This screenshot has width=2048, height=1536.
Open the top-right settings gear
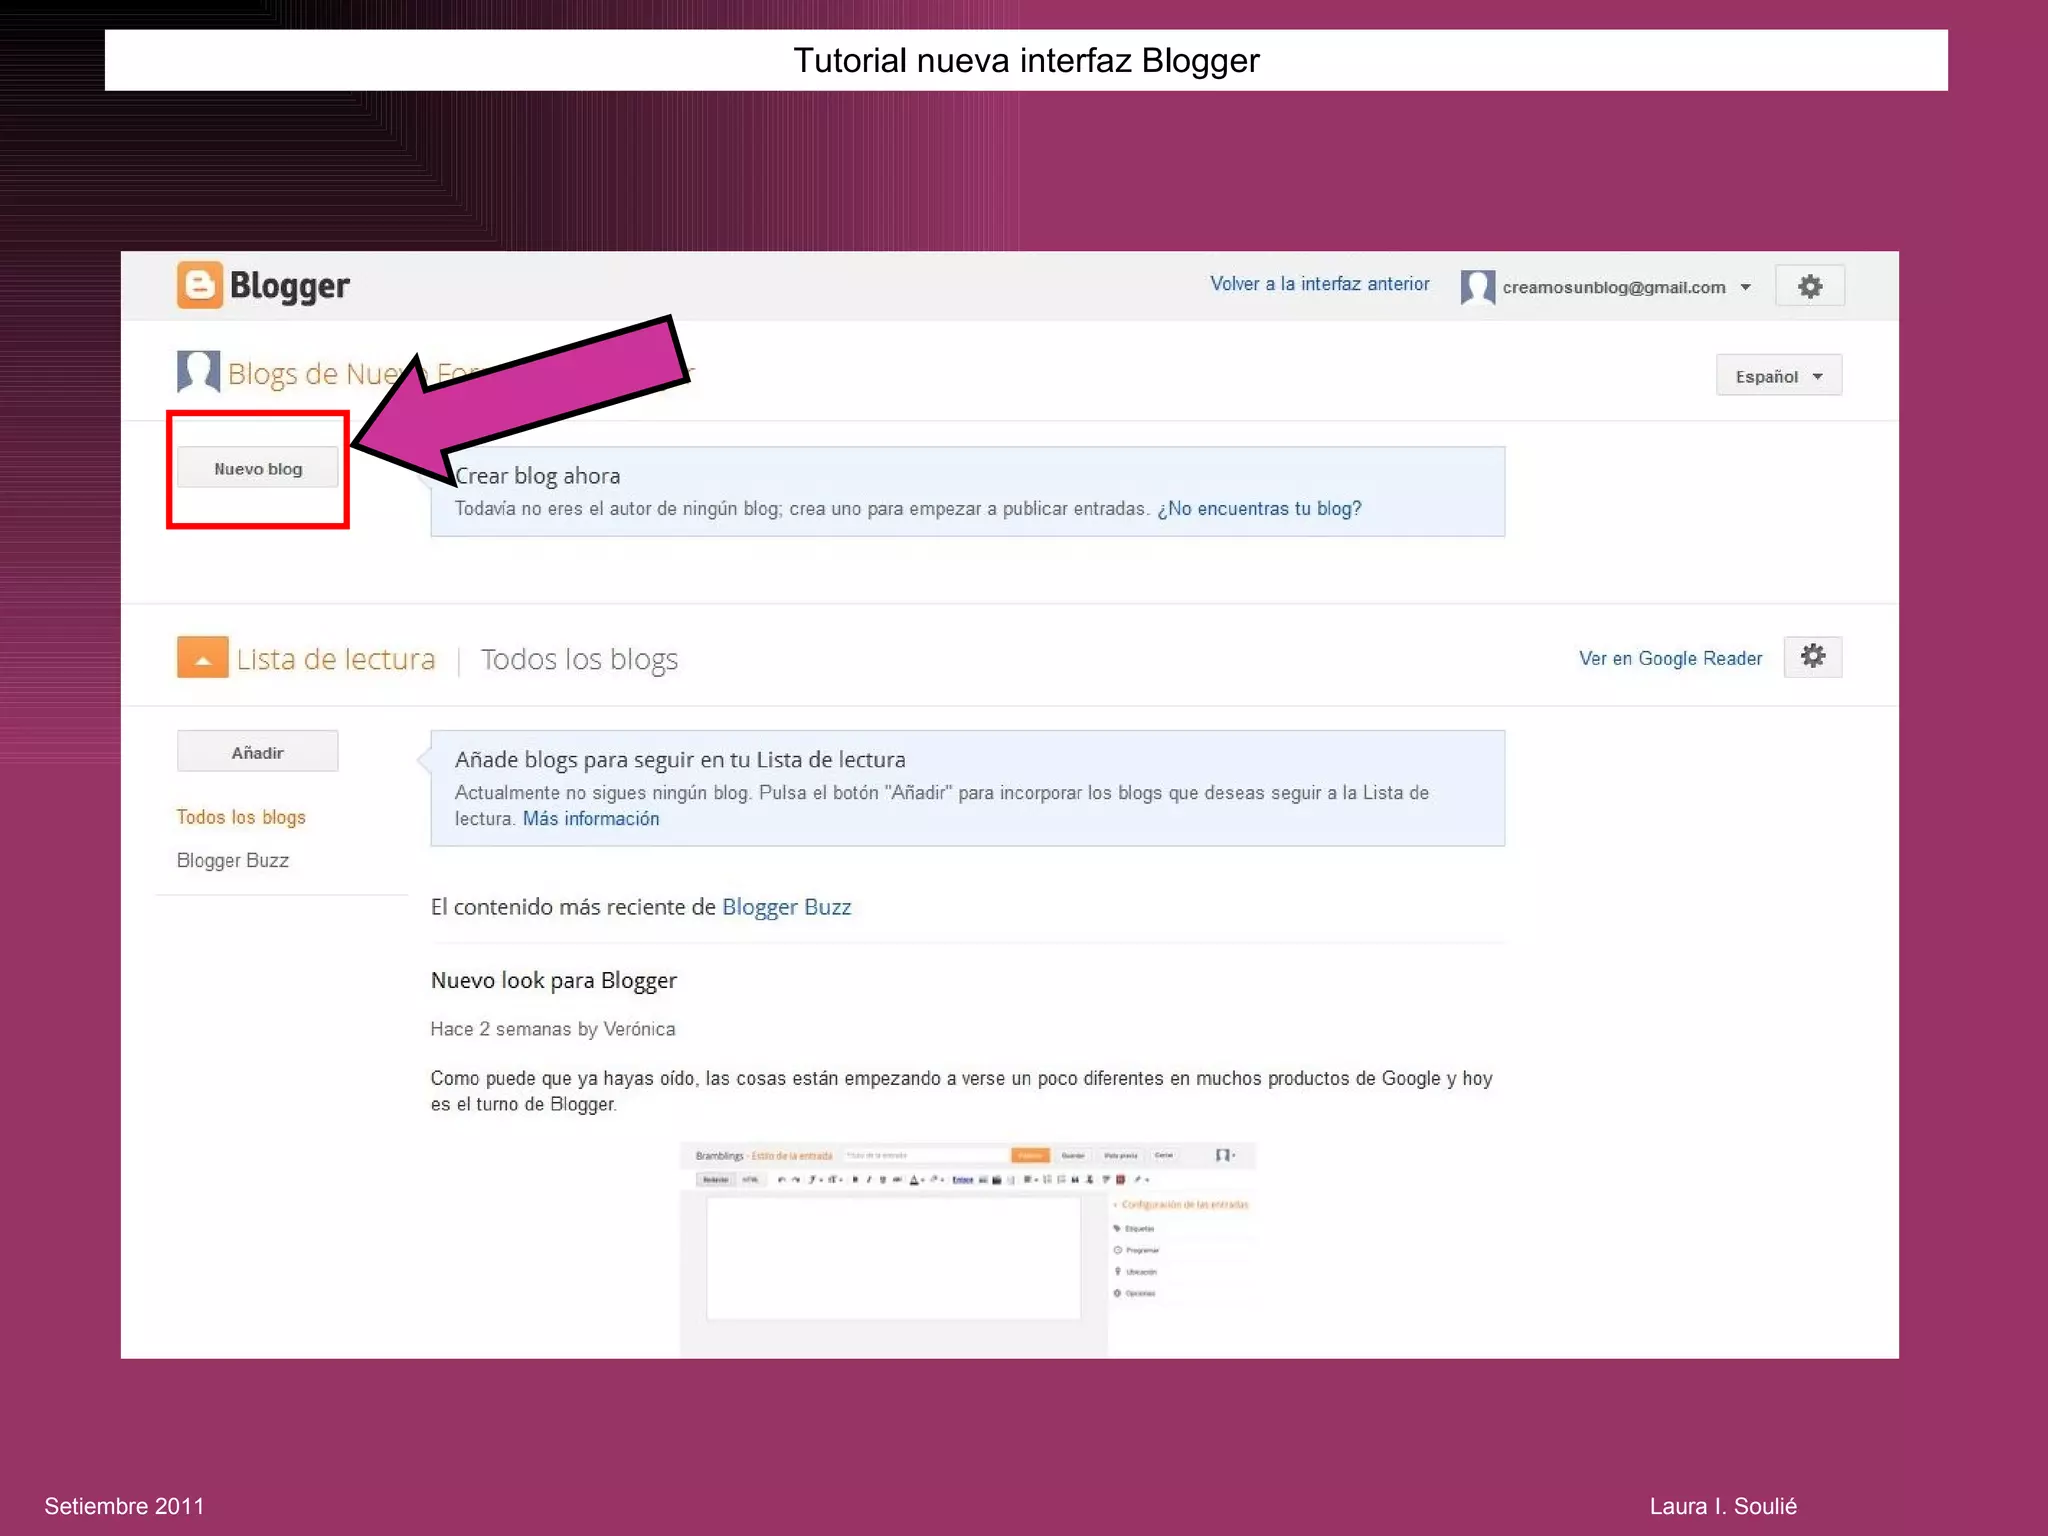[x=1809, y=287]
